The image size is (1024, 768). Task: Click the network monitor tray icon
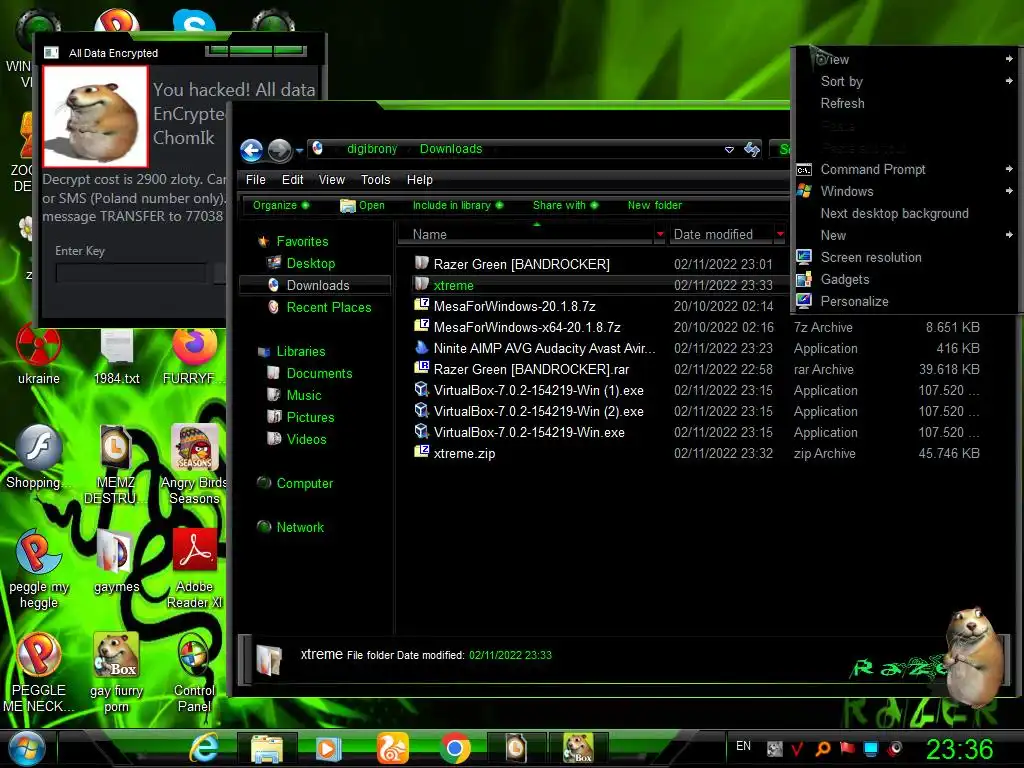pos(871,748)
